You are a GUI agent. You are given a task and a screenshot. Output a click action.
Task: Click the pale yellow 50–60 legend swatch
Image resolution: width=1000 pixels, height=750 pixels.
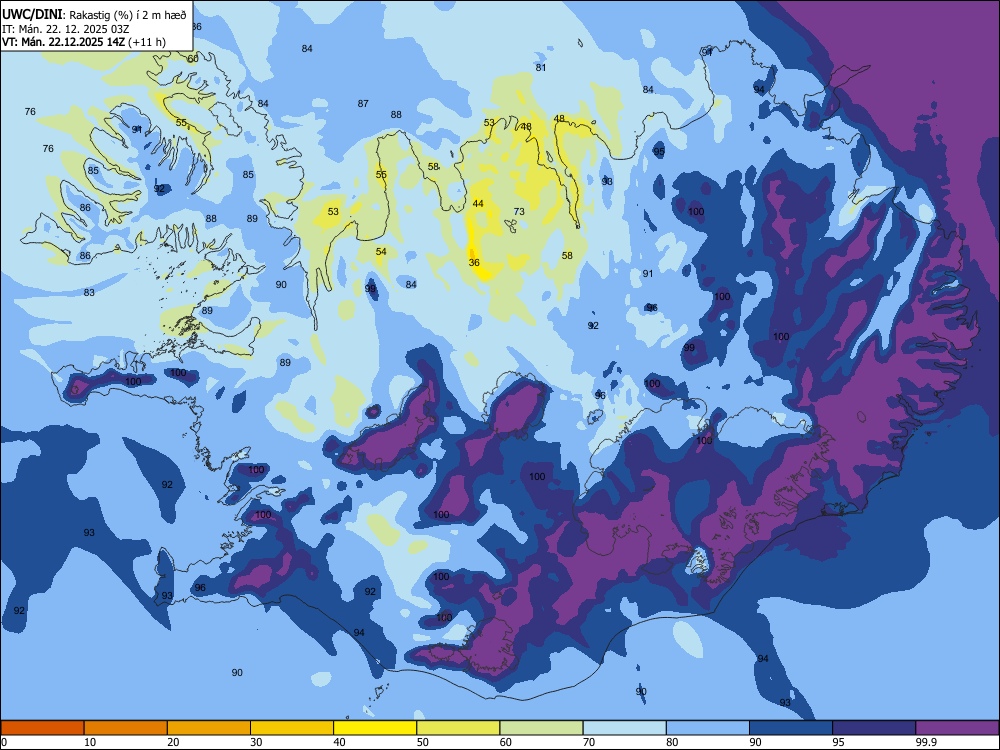pyautogui.click(x=458, y=728)
